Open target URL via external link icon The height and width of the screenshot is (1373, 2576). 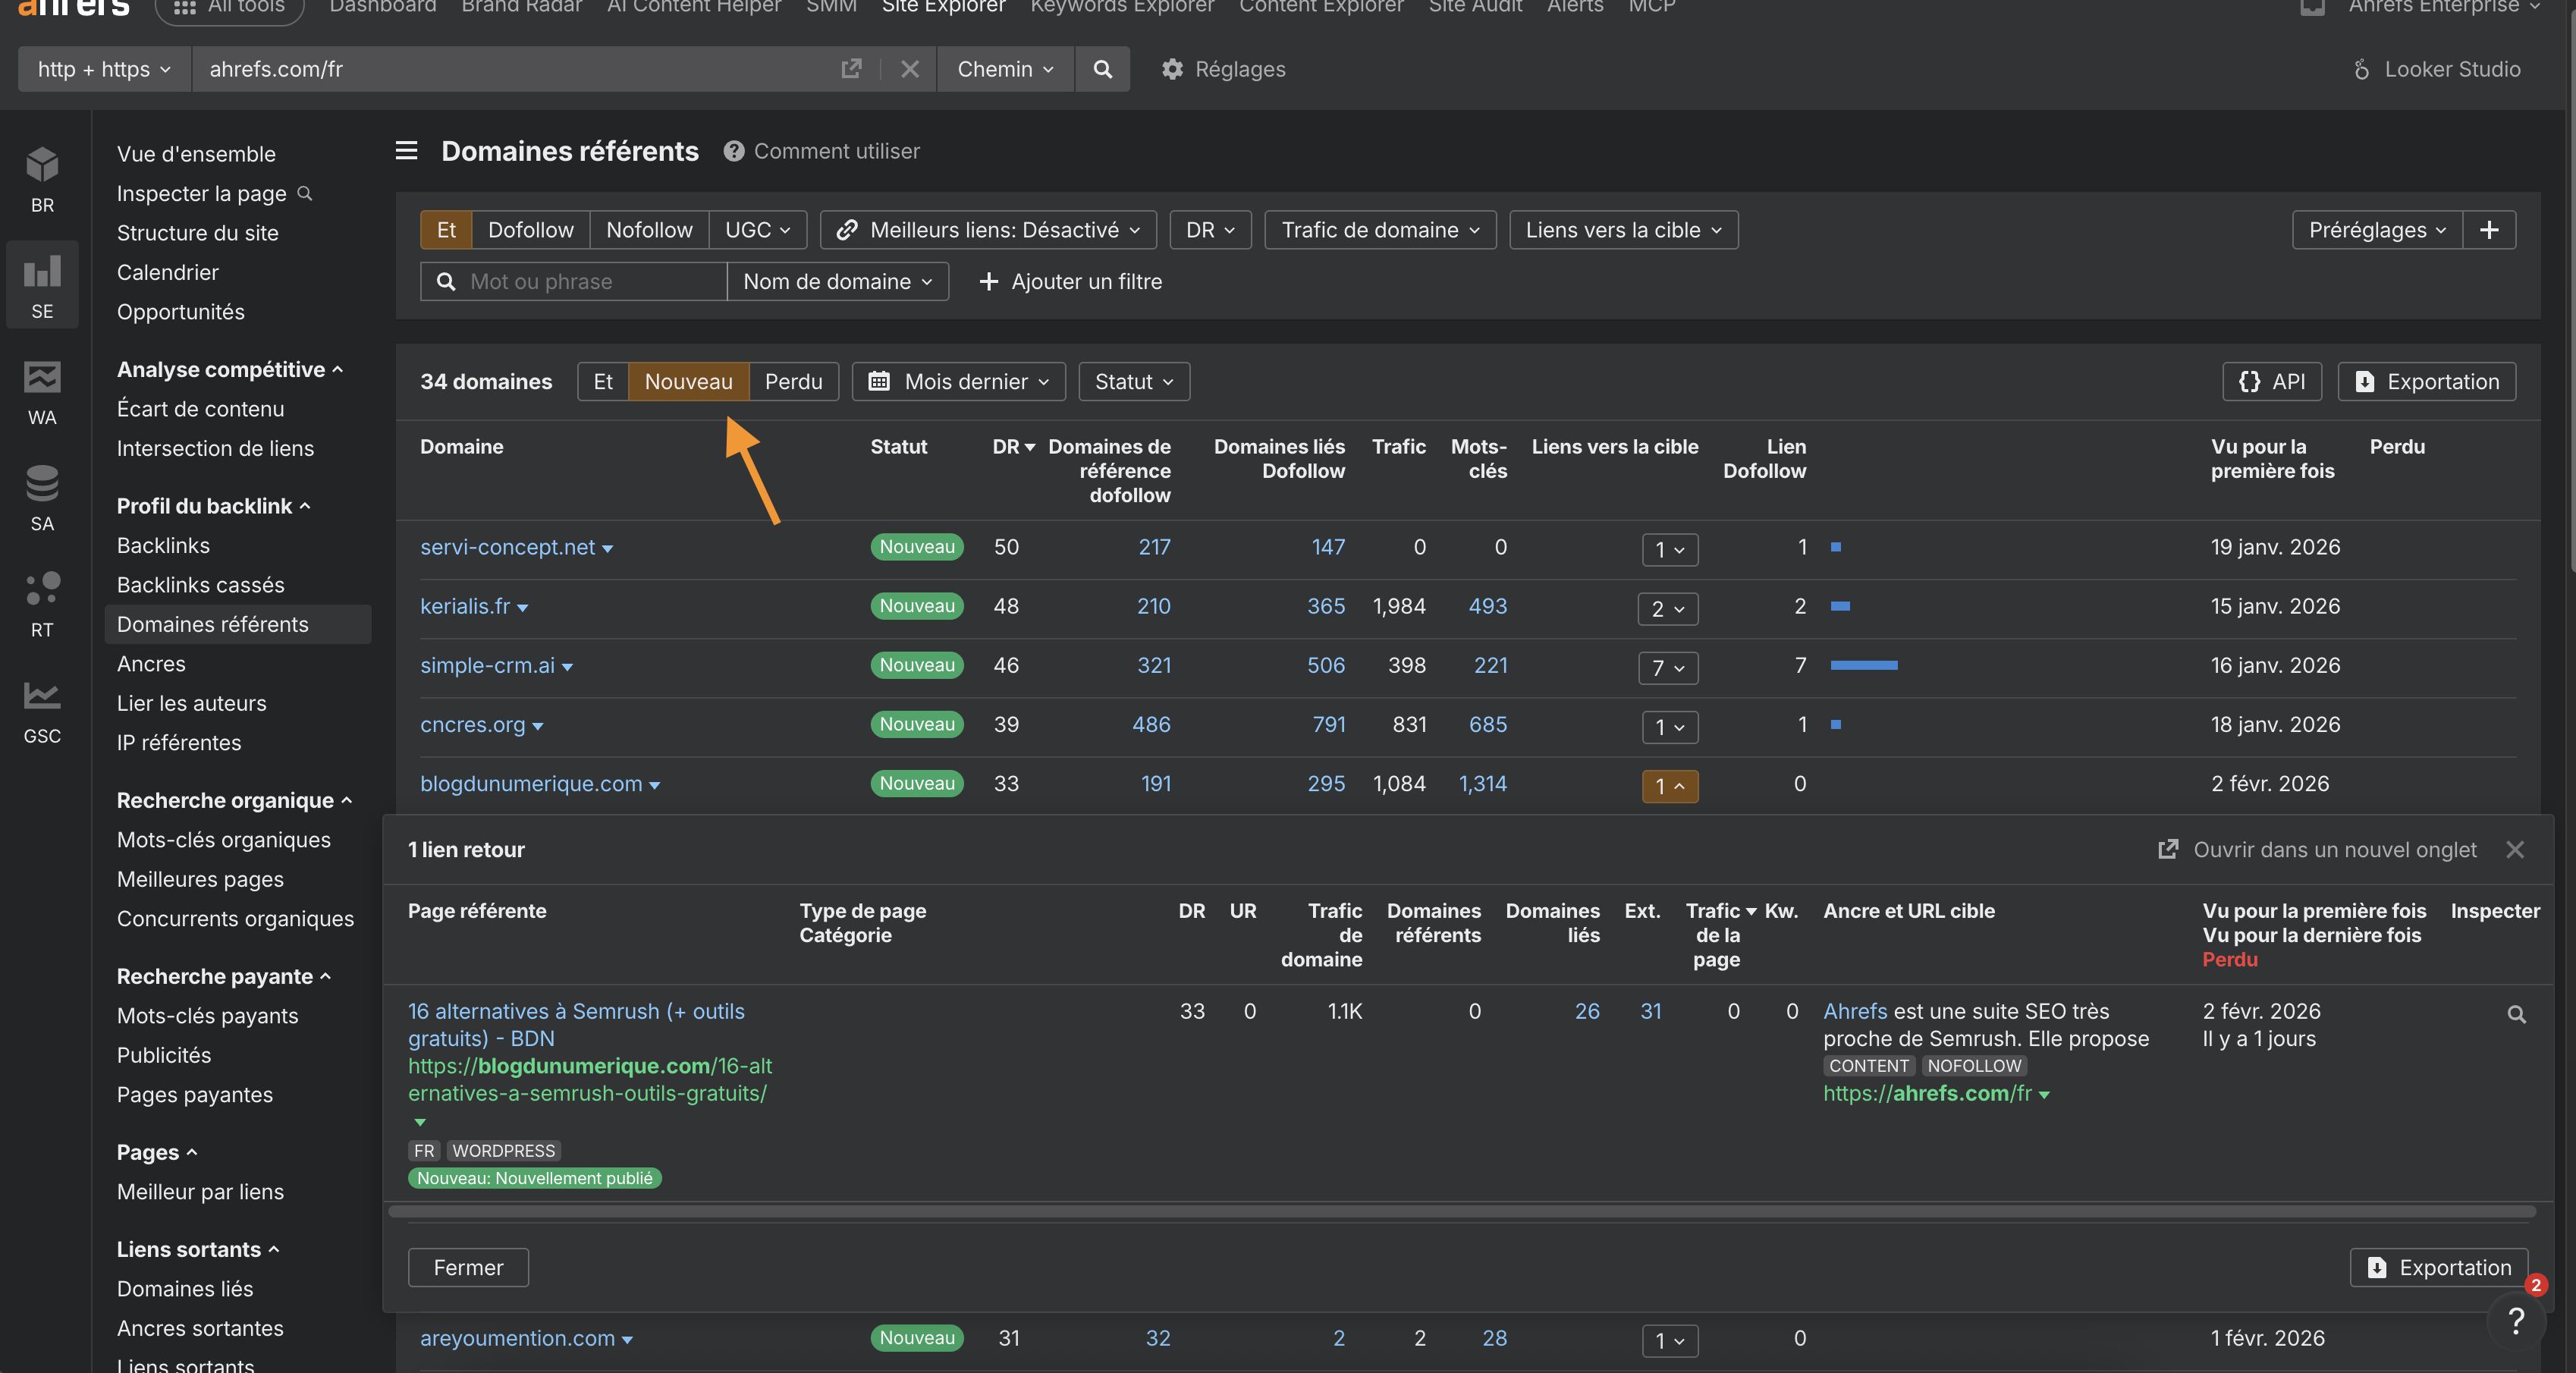[851, 69]
